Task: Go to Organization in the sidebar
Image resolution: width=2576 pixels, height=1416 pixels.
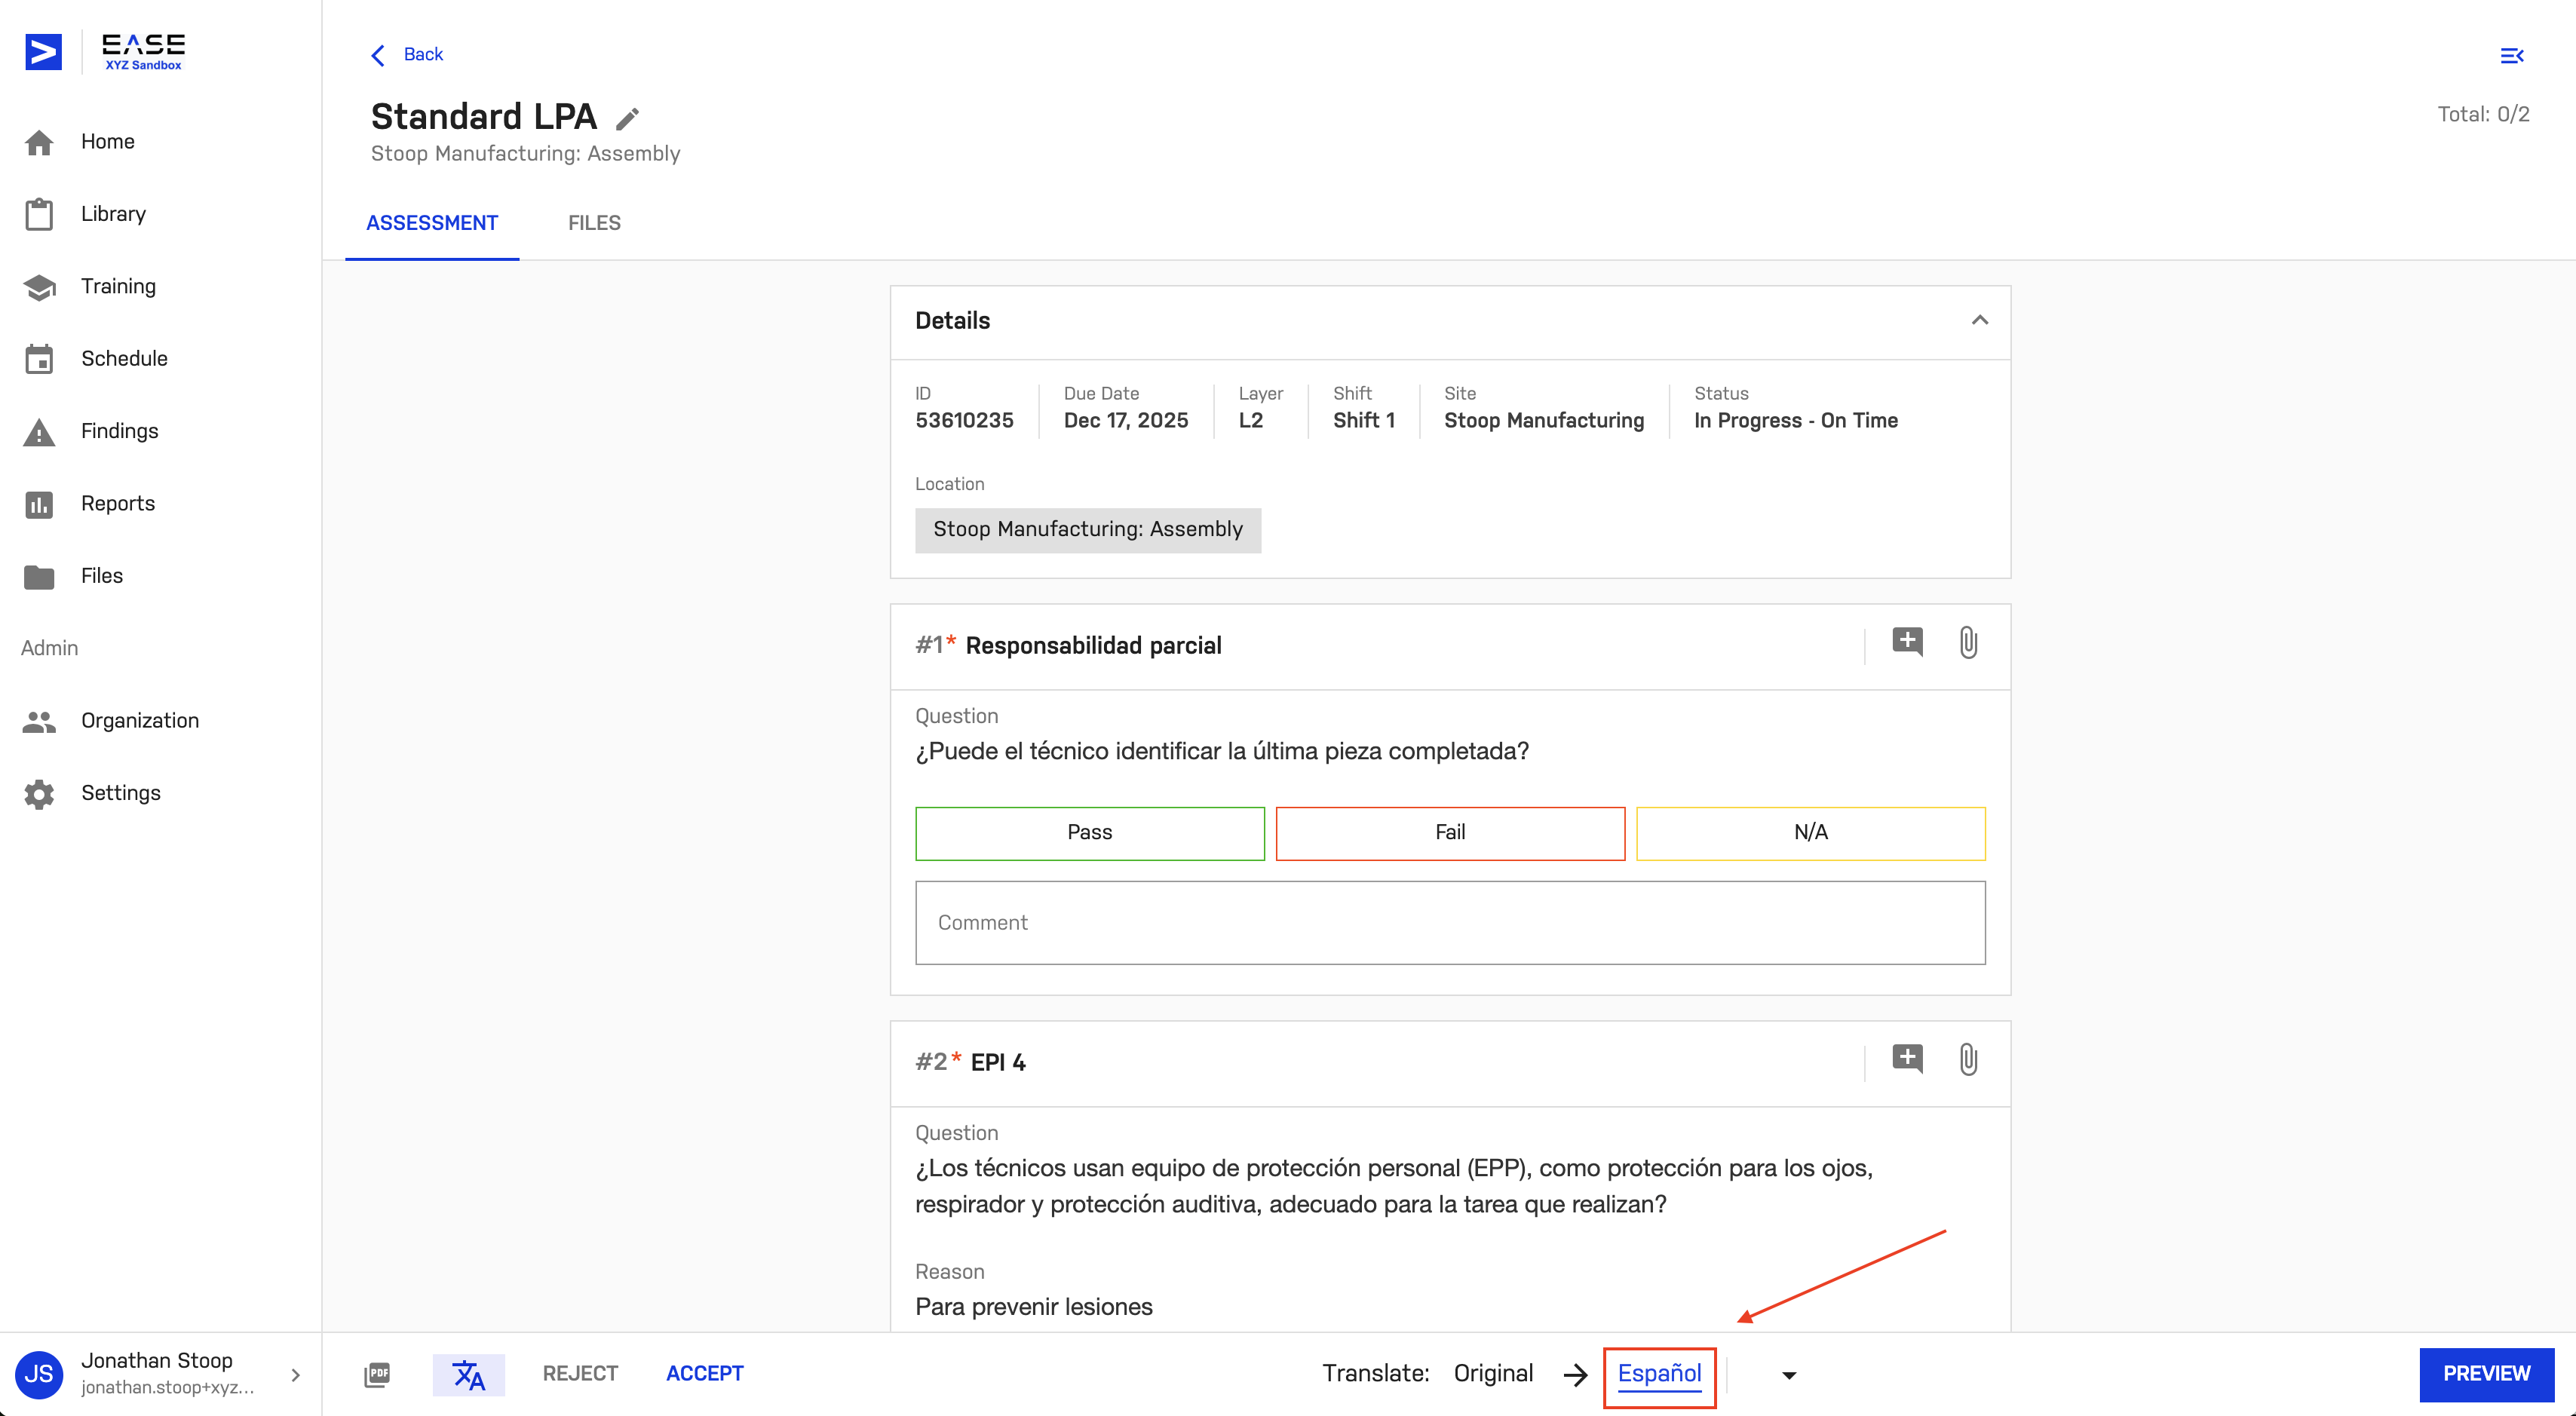Action: 140,721
